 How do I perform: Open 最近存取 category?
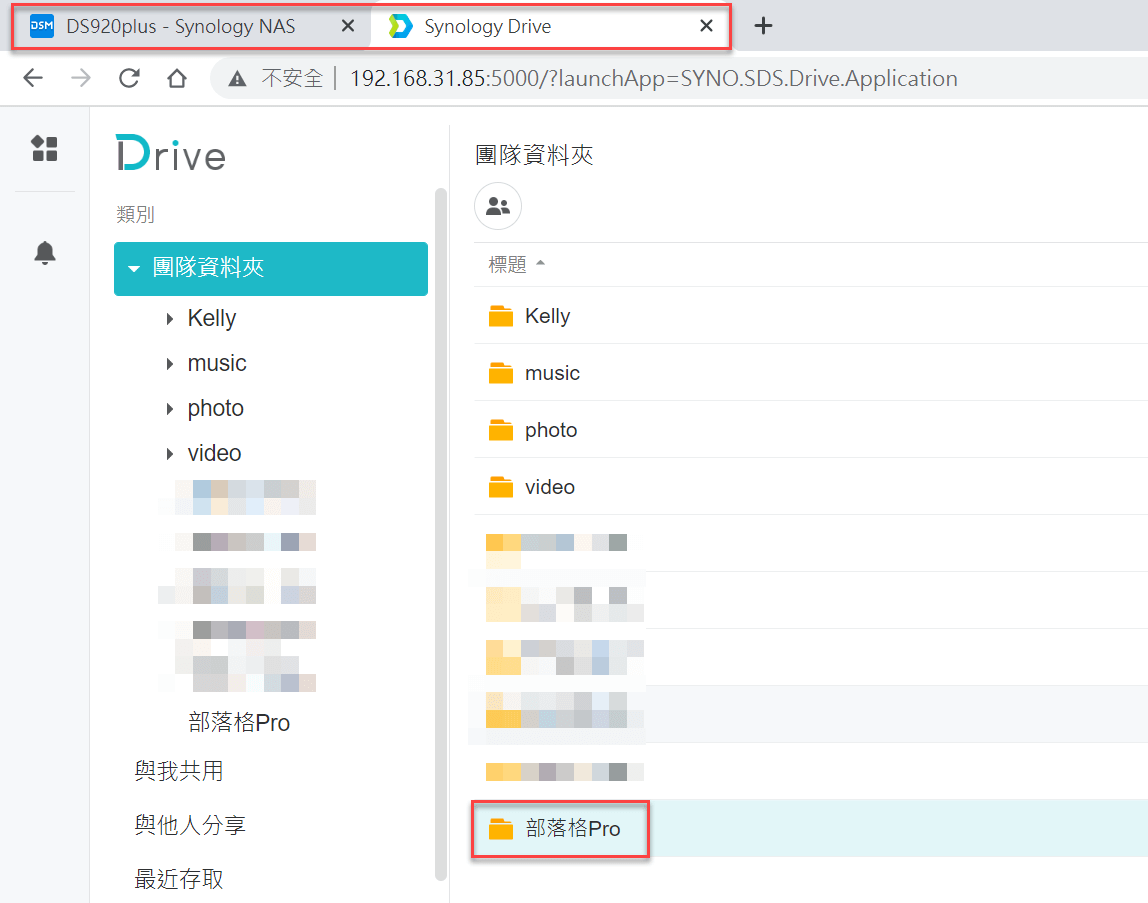tap(179, 879)
